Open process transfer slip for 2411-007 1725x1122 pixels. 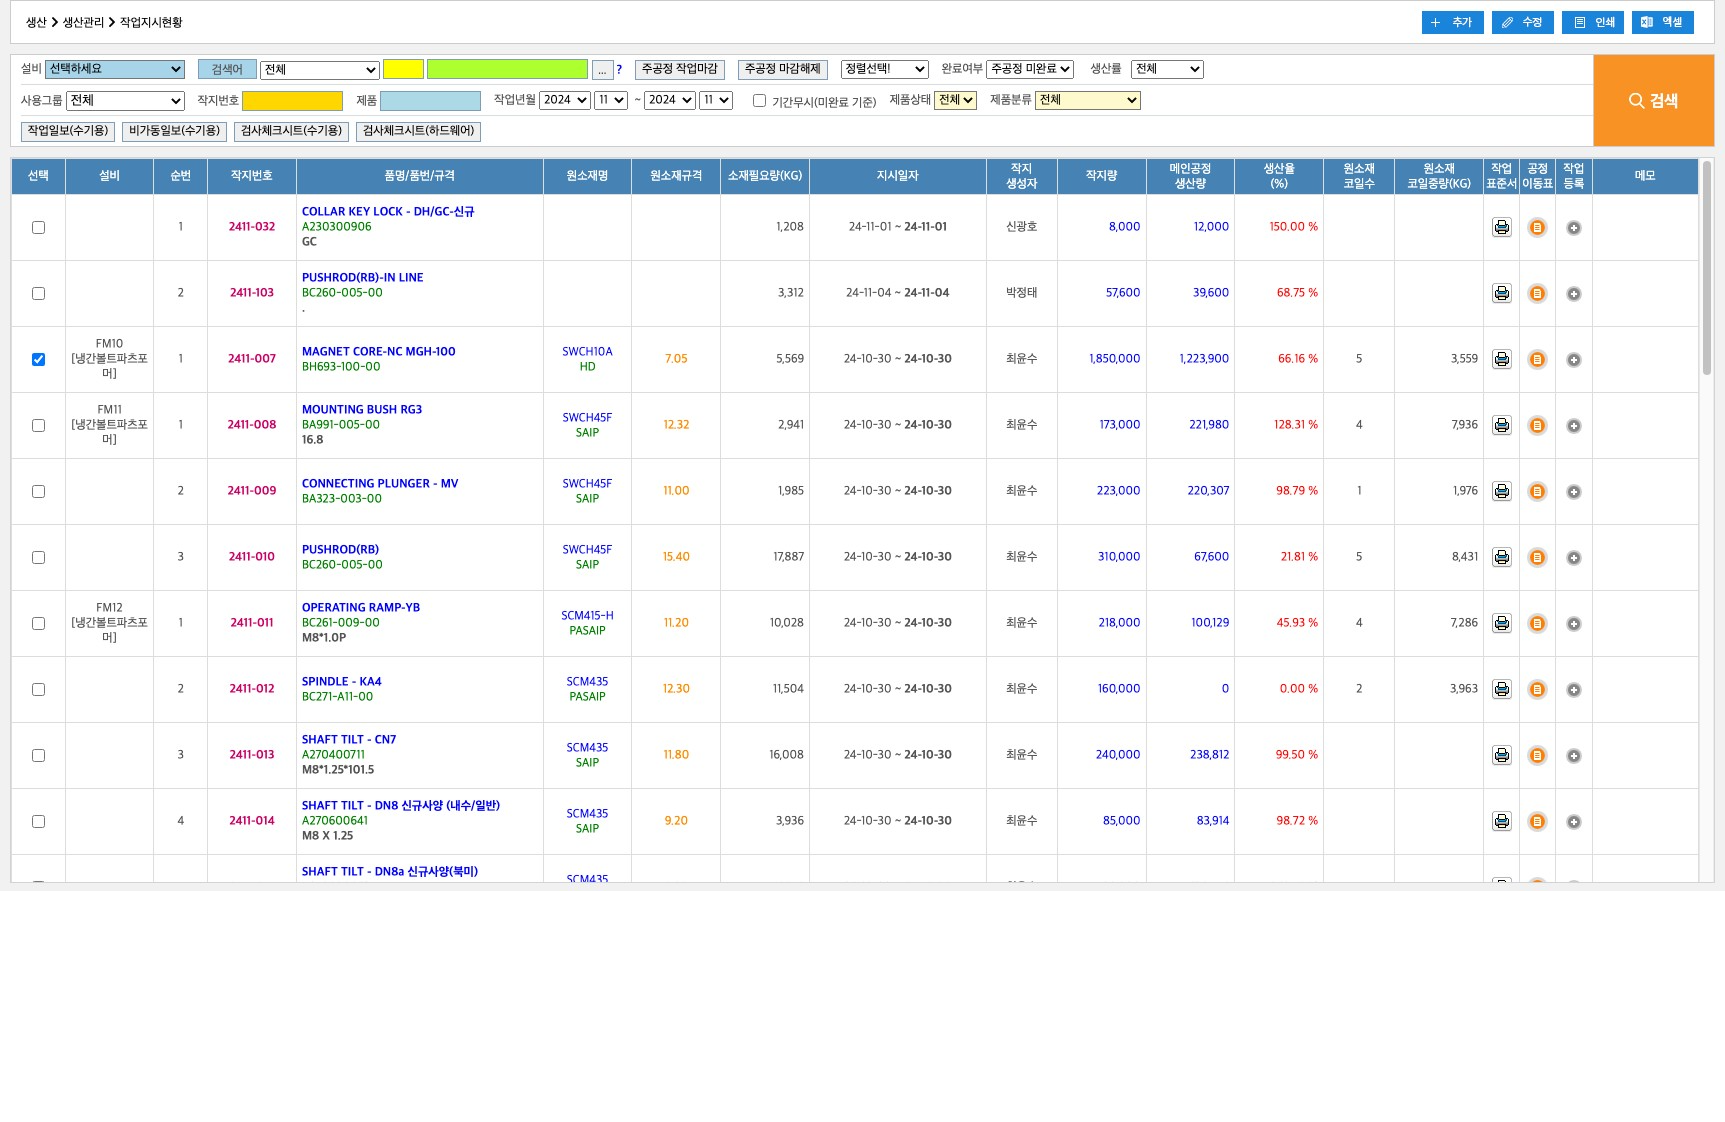pyautogui.click(x=1537, y=359)
